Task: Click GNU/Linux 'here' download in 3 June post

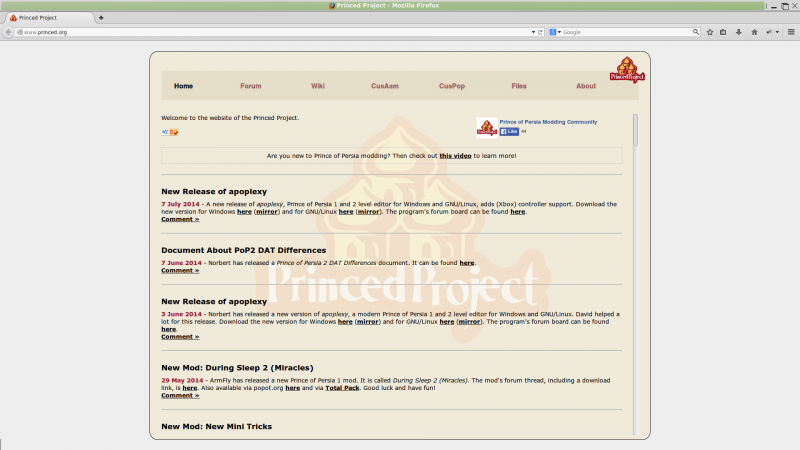Action: 446,322
